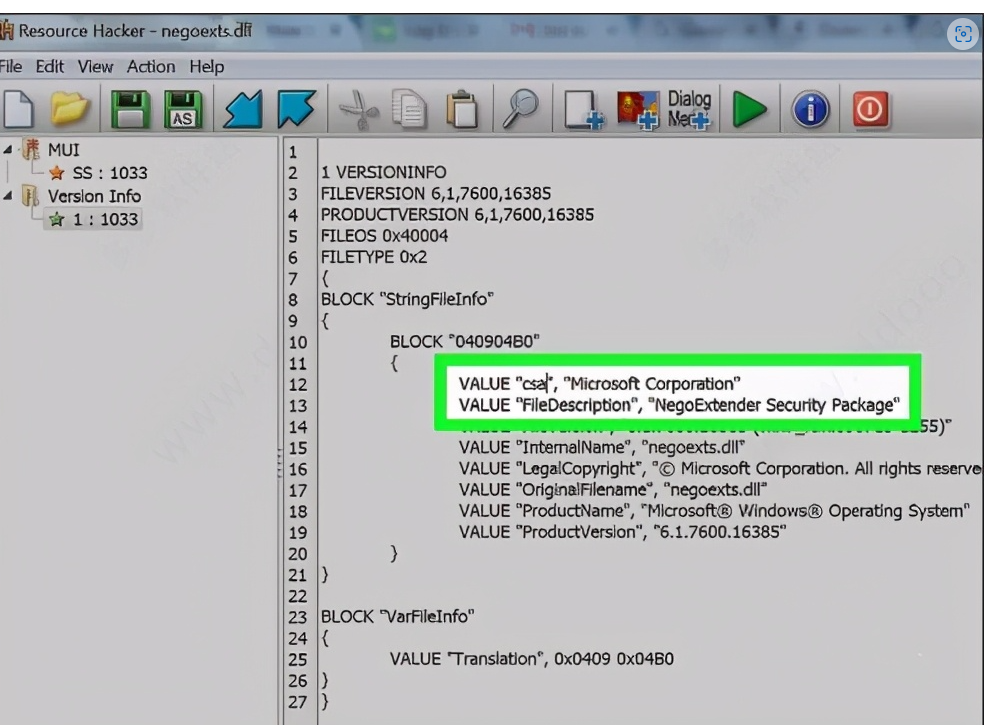Click the blue Info icon
This screenshot has height=725, width=991.
(x=811, y=110)
